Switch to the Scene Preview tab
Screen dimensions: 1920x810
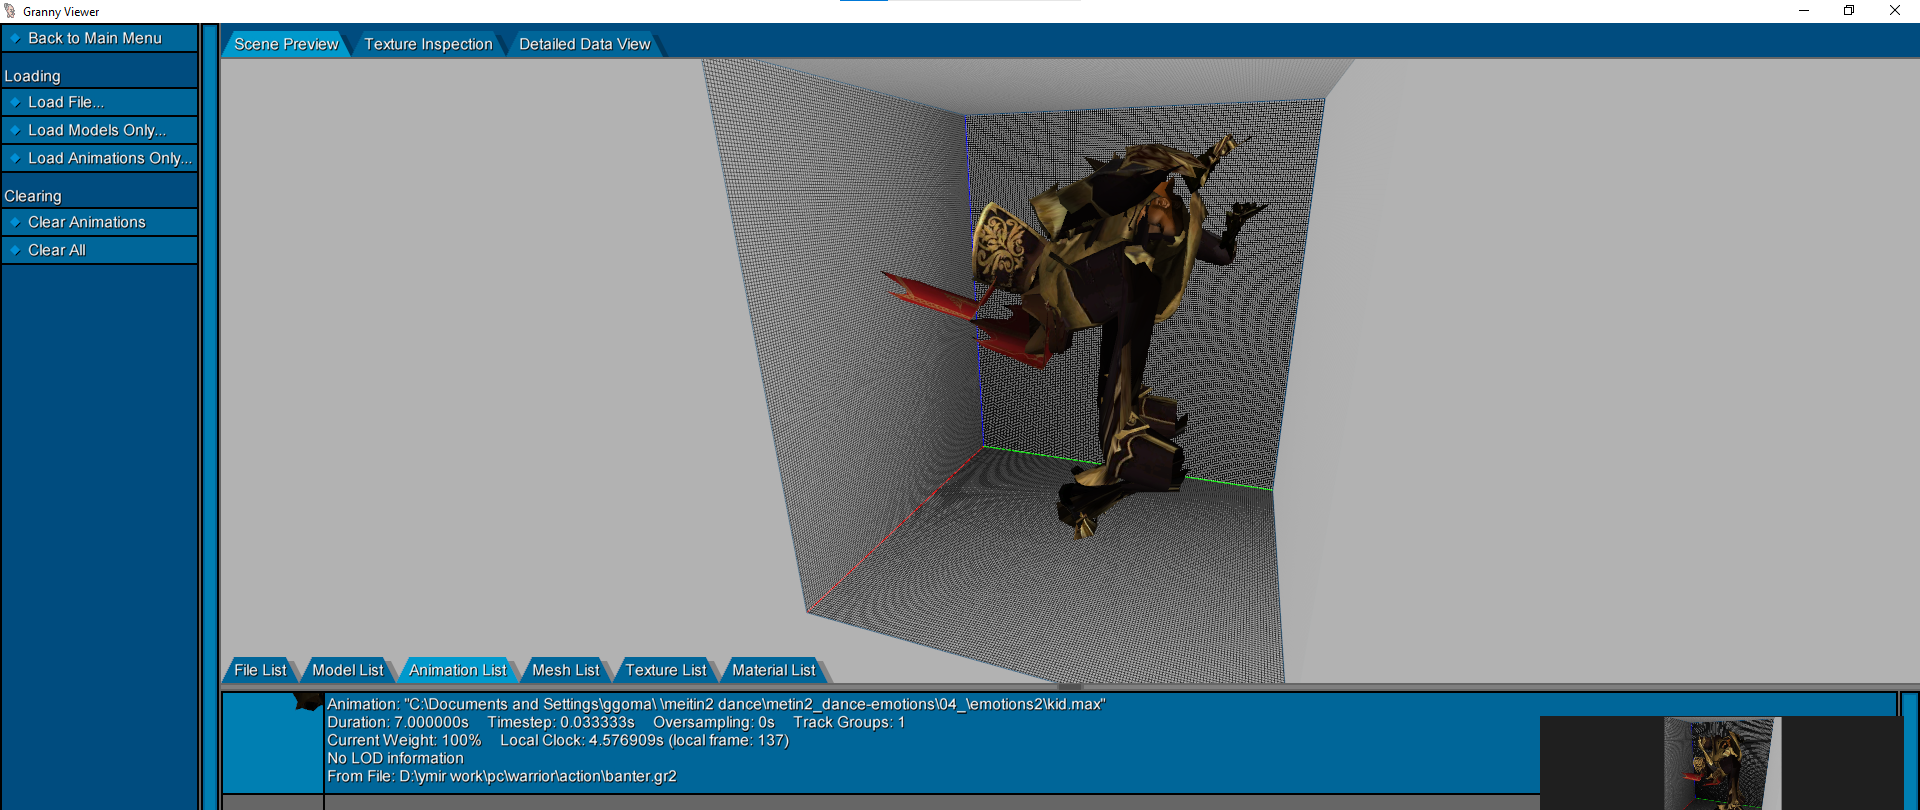point(286,44)
